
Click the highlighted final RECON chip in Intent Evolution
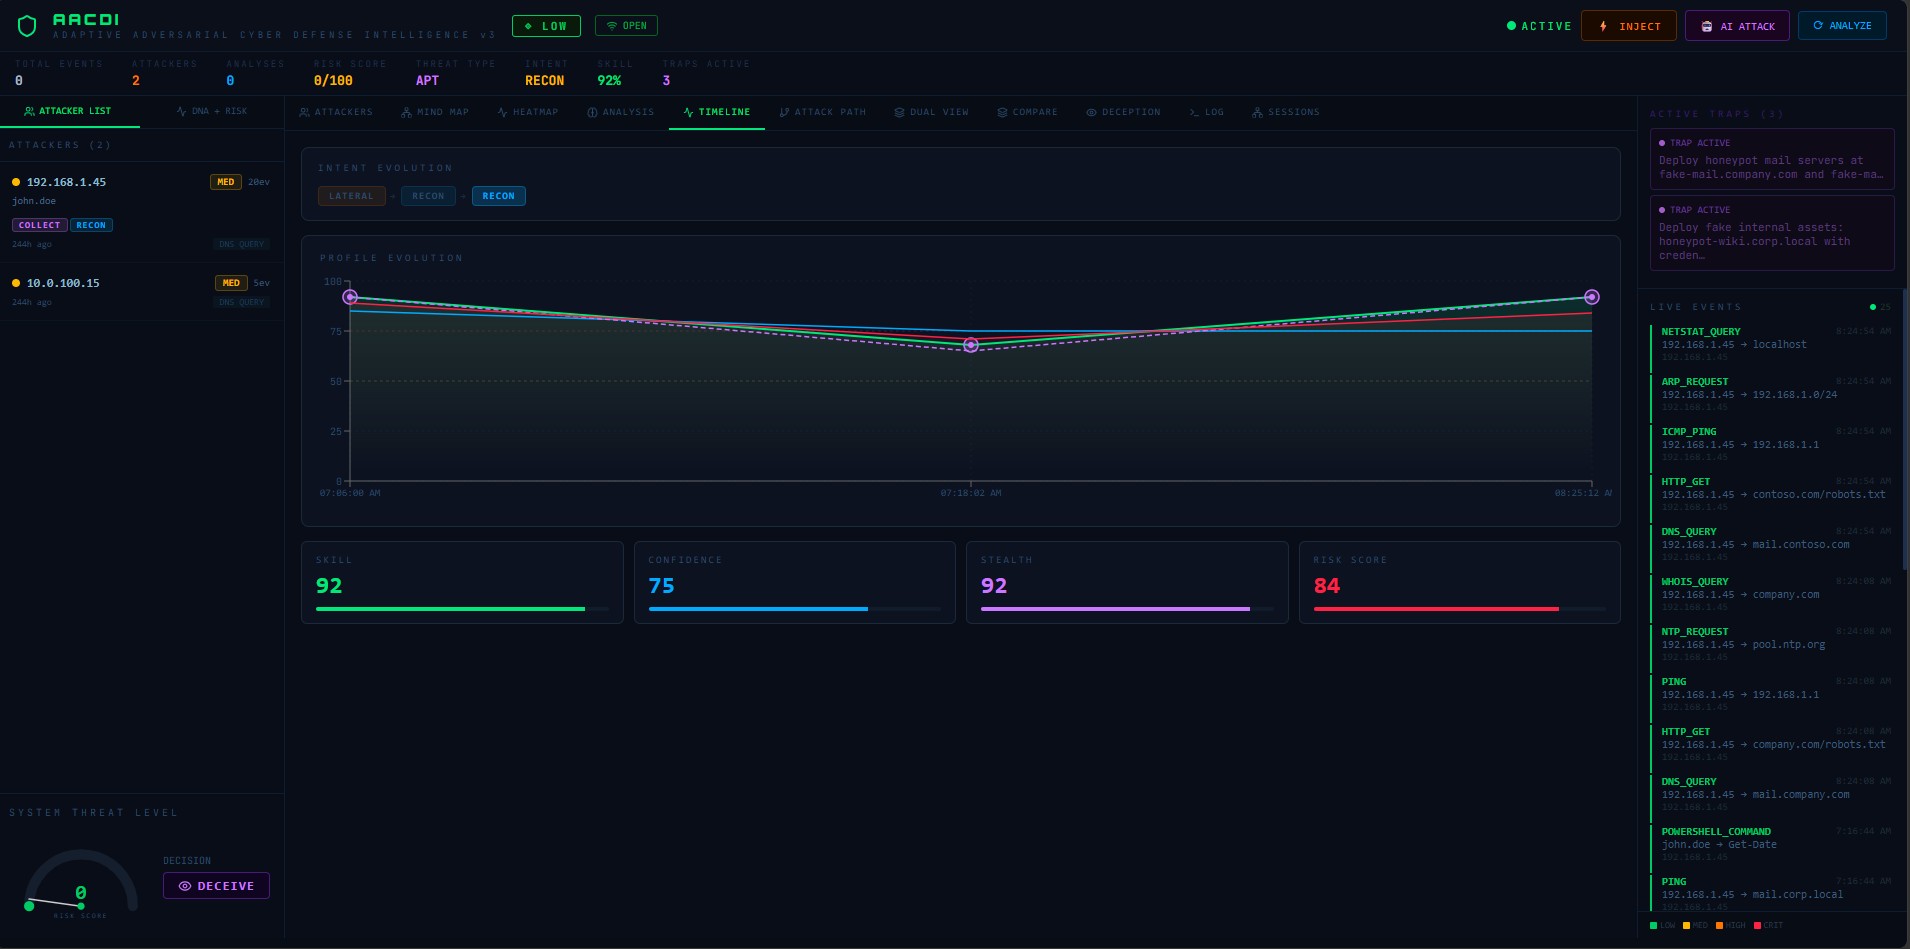coord(499,196)
